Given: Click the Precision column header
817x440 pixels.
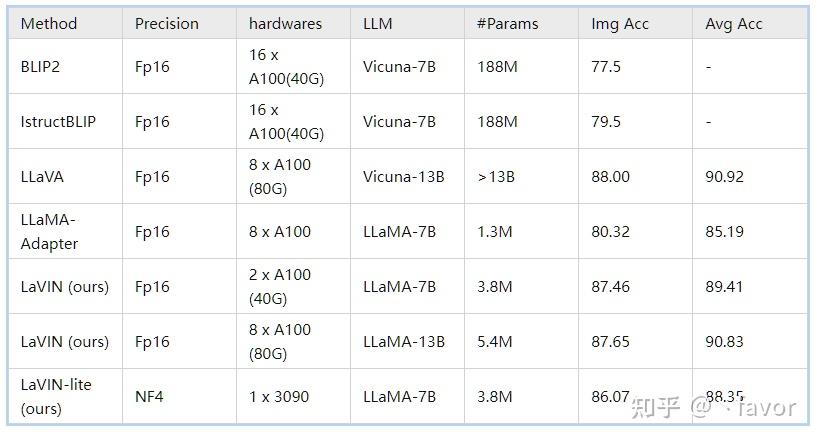Looking at the screenshot, I should coord(167,24).
